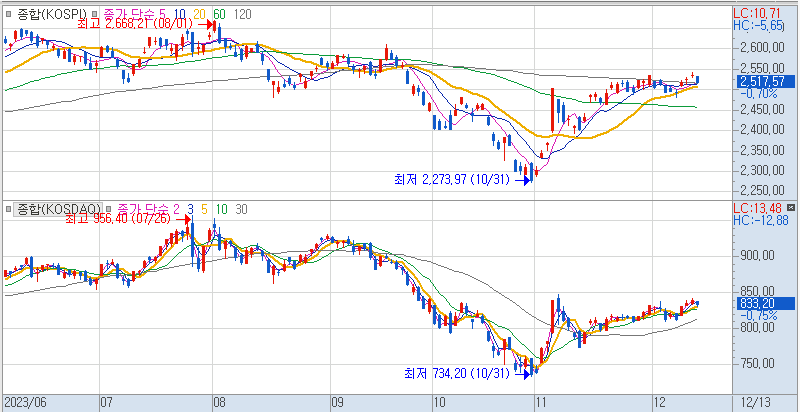Viewport: 800px width, 412px height.
Task: Click the KOSPI current price 2,517.57 box
Action: pos(766,81)
